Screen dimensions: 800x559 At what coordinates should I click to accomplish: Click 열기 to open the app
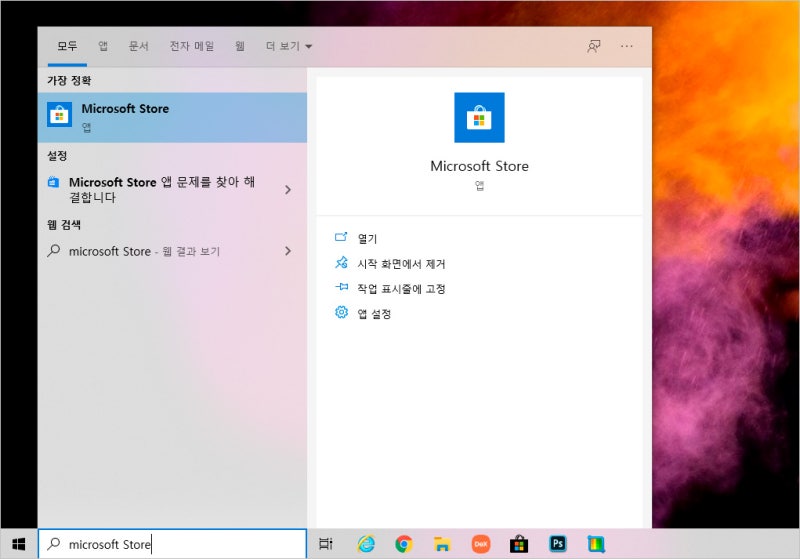(x=367, y=239)
